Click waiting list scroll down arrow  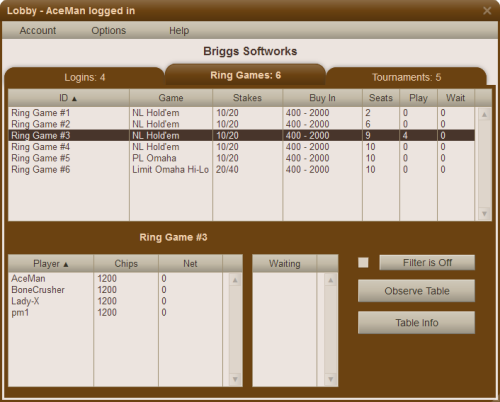click(x=330, y=379)
